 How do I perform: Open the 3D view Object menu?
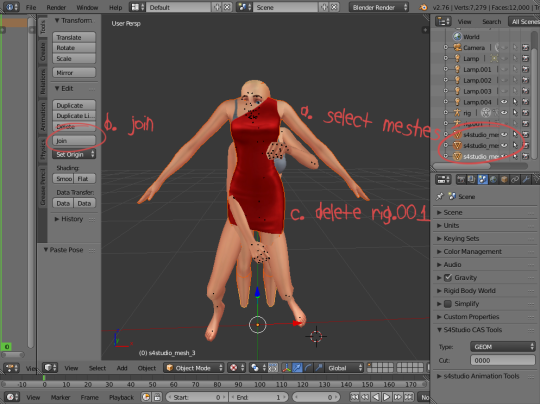tap(147, 368)
